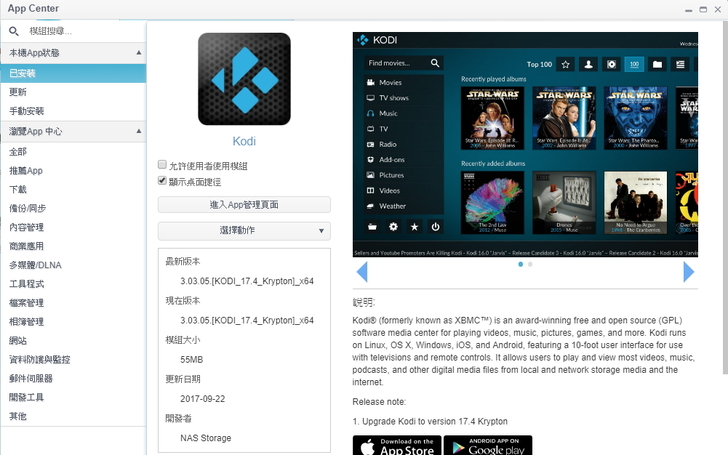728x455 pixels.
Task: Show the next screenshot with right arrow
Action: [689, 272]
